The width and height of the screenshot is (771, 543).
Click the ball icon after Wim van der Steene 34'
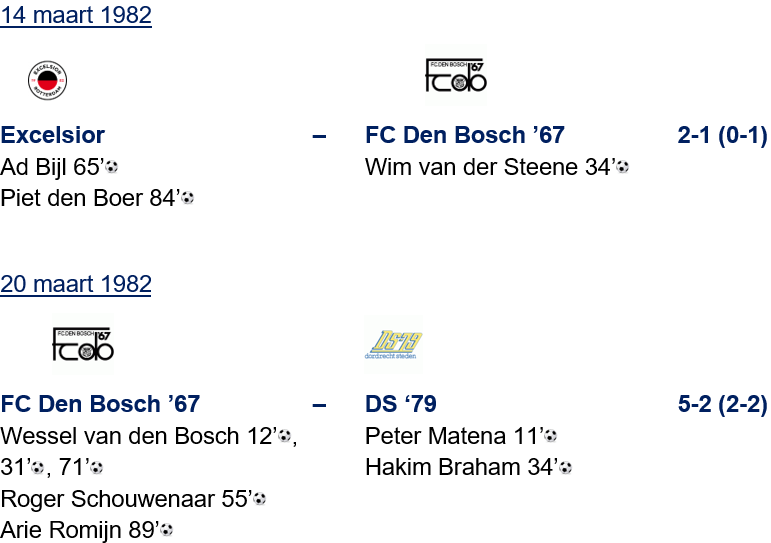pyautogui.click(x=622, y=168)
